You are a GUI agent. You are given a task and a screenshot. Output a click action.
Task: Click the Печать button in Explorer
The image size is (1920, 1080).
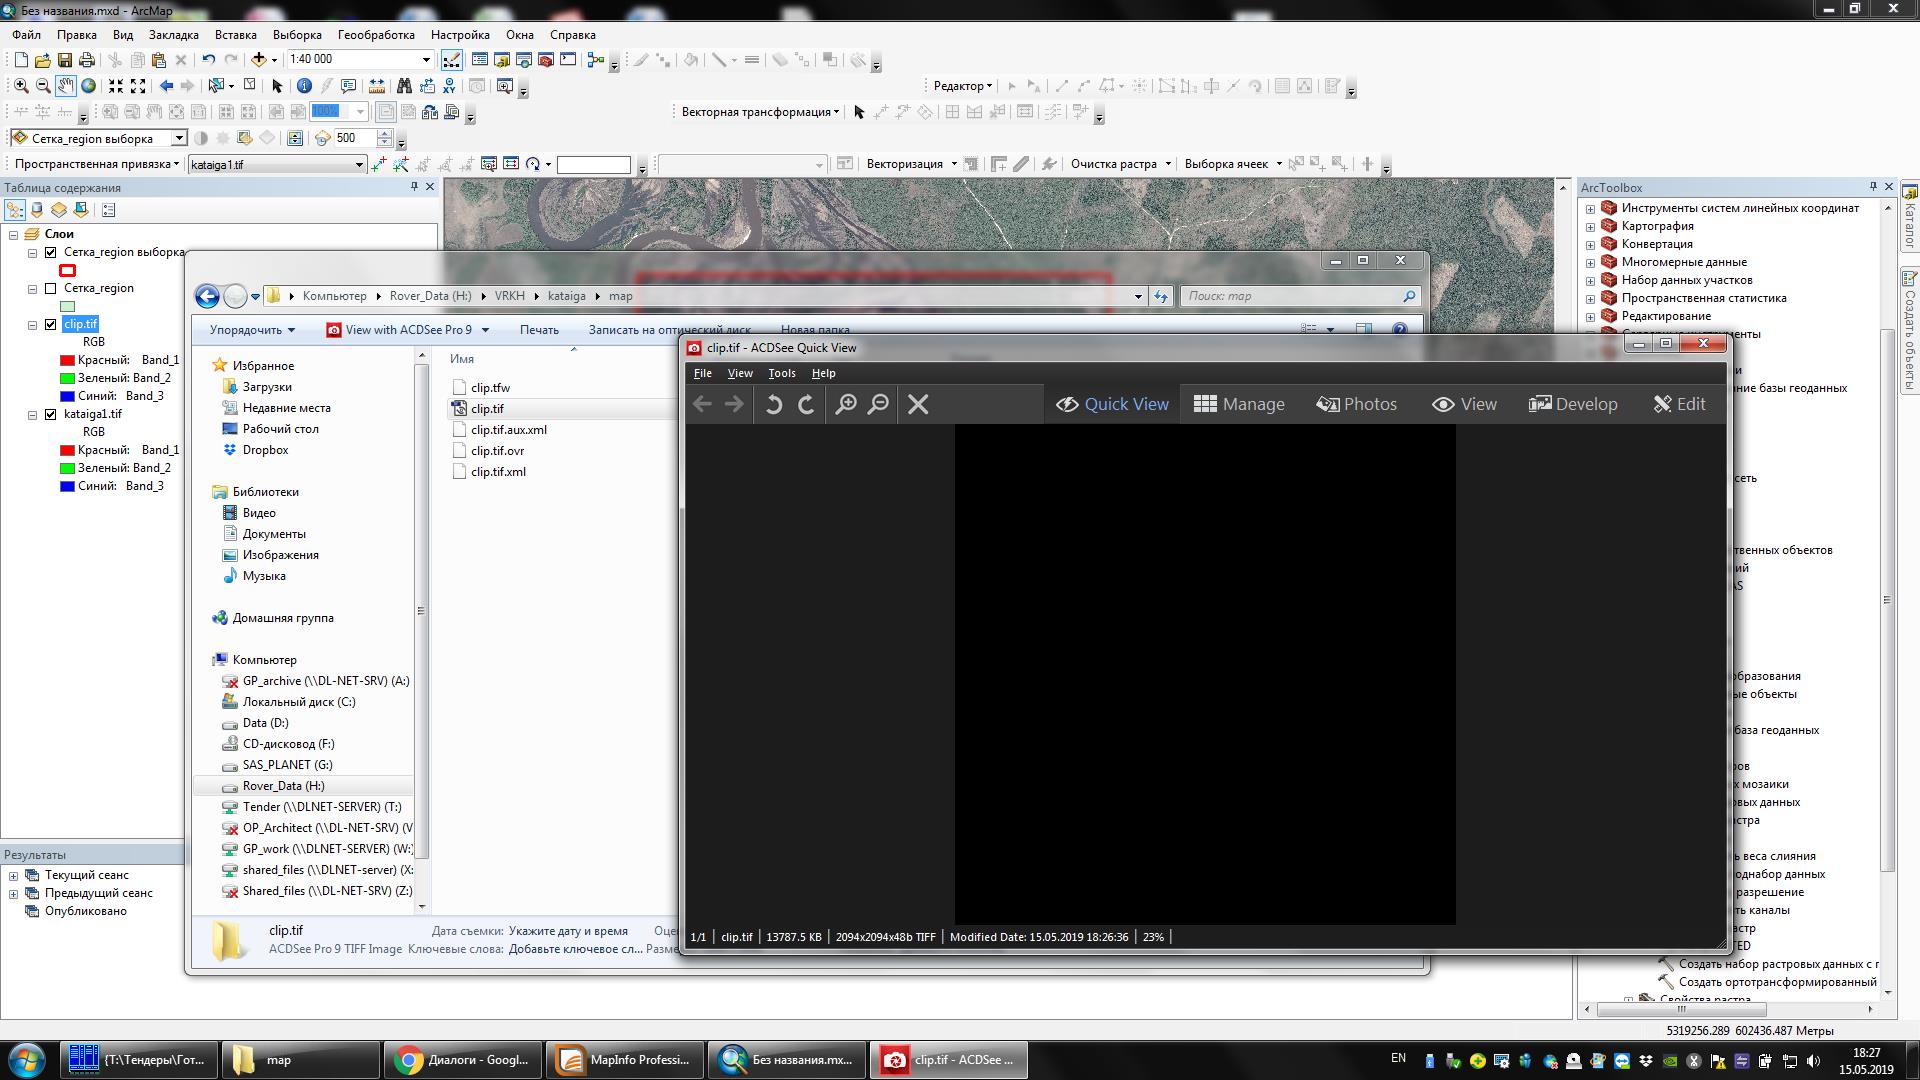(539, 330)
